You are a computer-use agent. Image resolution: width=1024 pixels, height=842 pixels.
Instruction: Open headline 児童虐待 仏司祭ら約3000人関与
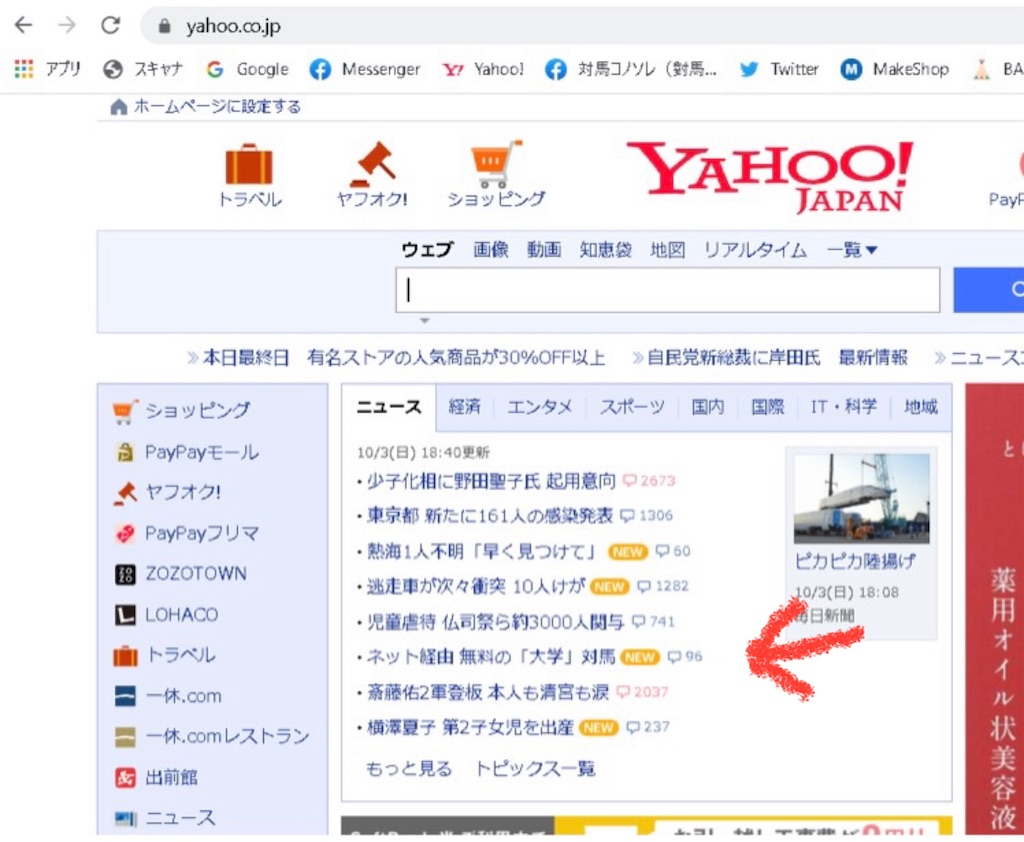(496, 622)
